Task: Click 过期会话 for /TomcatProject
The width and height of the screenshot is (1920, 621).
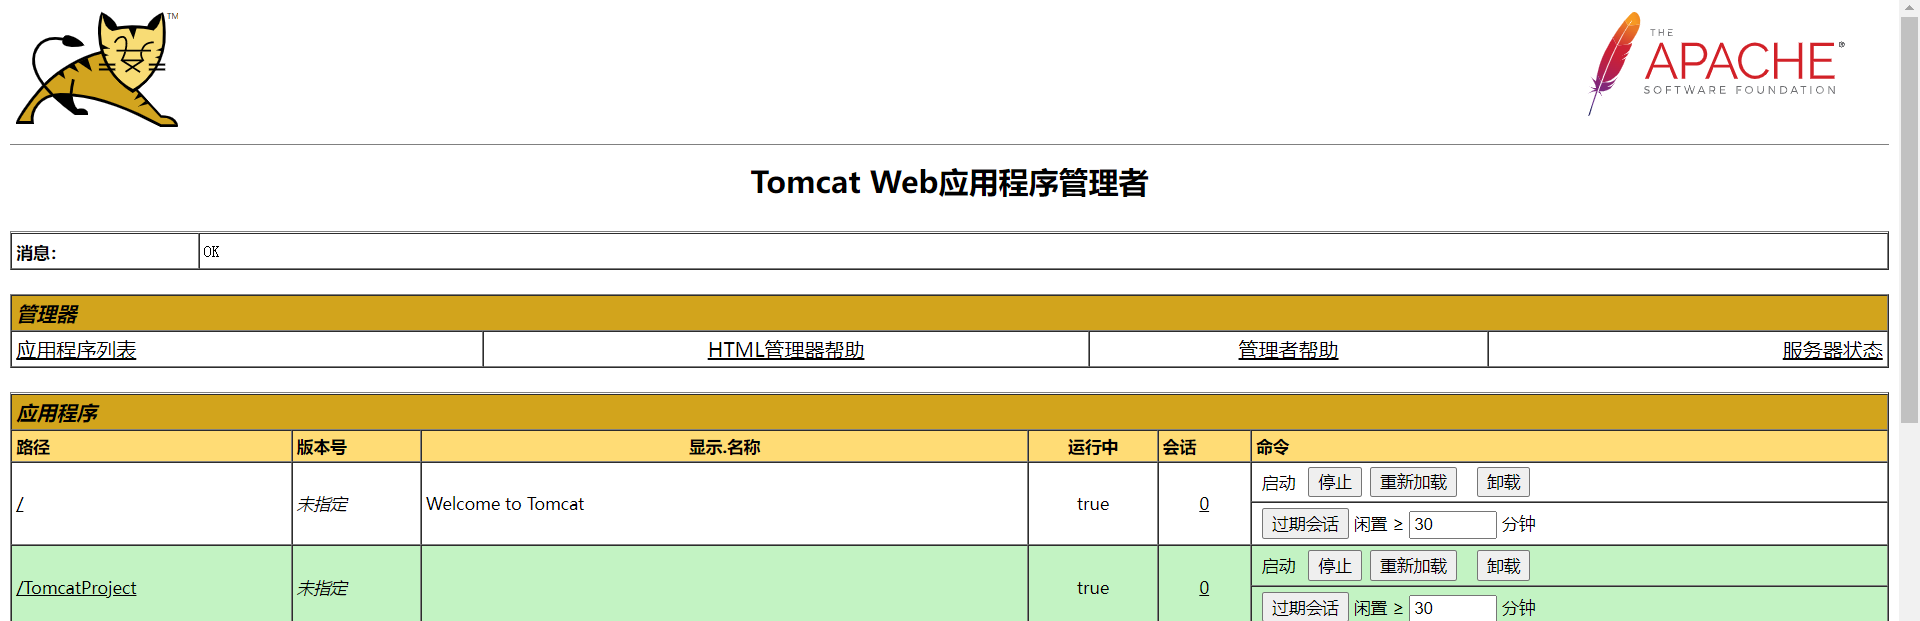Action: pyautogui.click(x=1305, y=608)
